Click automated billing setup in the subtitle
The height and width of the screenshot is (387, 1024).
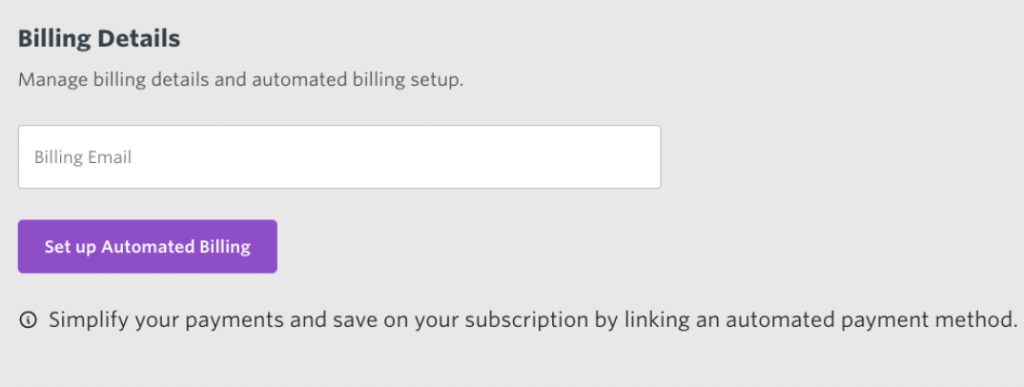coord(357,81)
